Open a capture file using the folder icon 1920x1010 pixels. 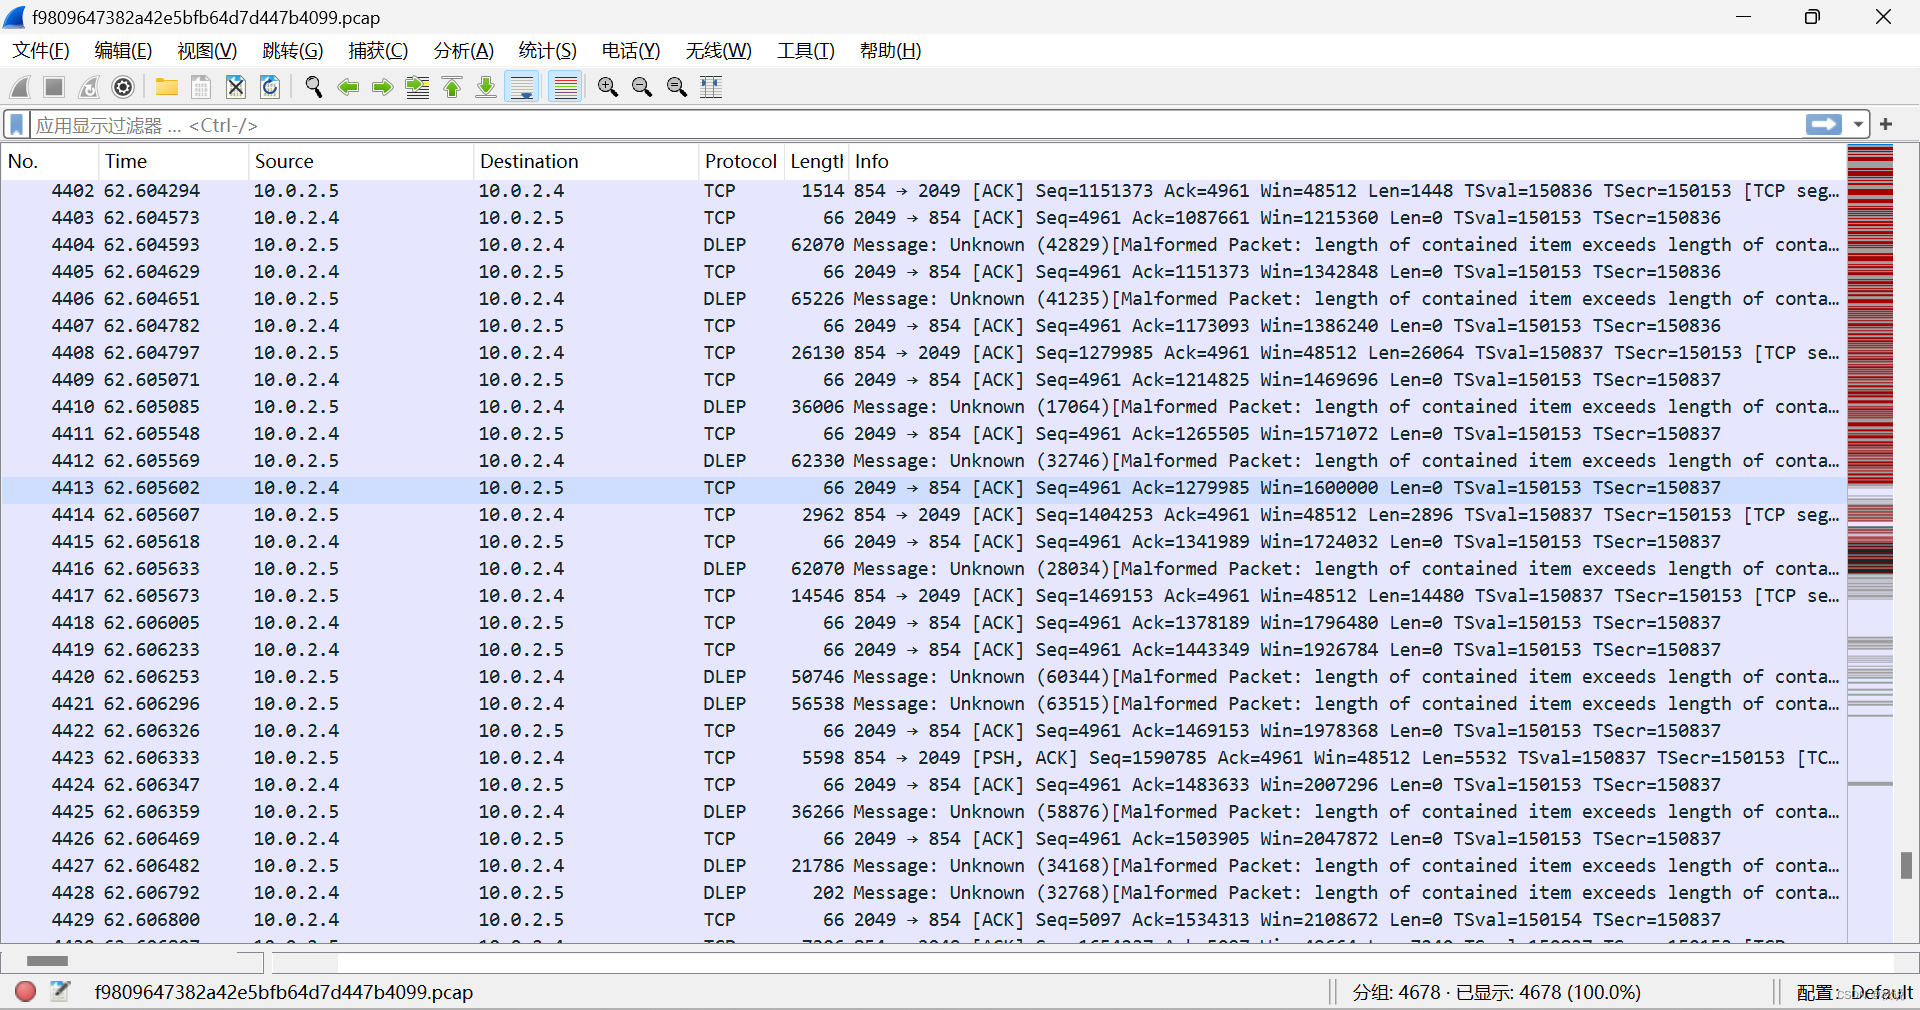point(166,87)
